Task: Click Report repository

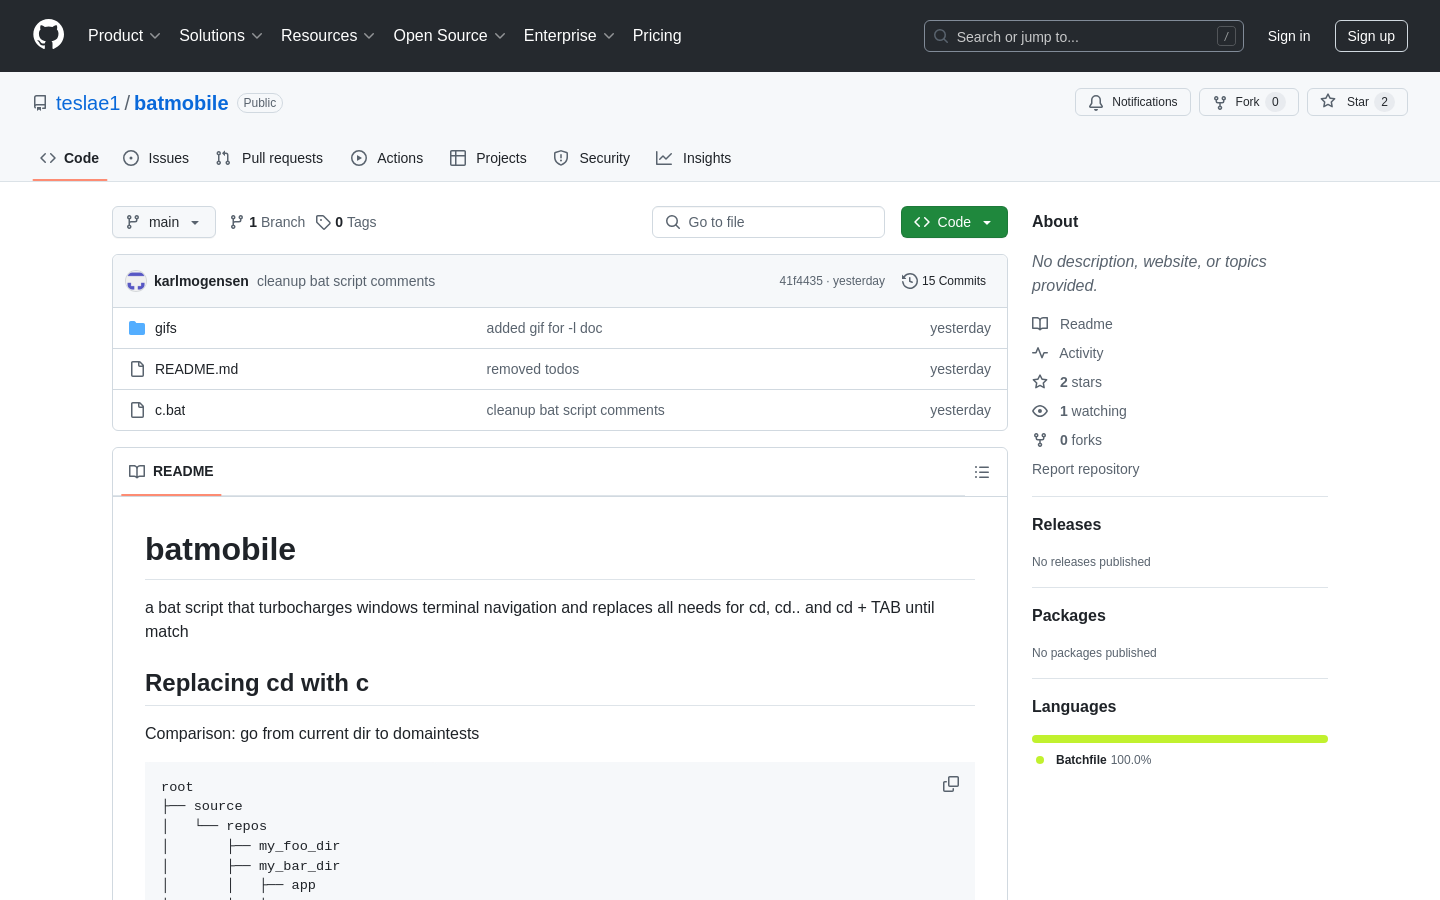Action: 1085,469
